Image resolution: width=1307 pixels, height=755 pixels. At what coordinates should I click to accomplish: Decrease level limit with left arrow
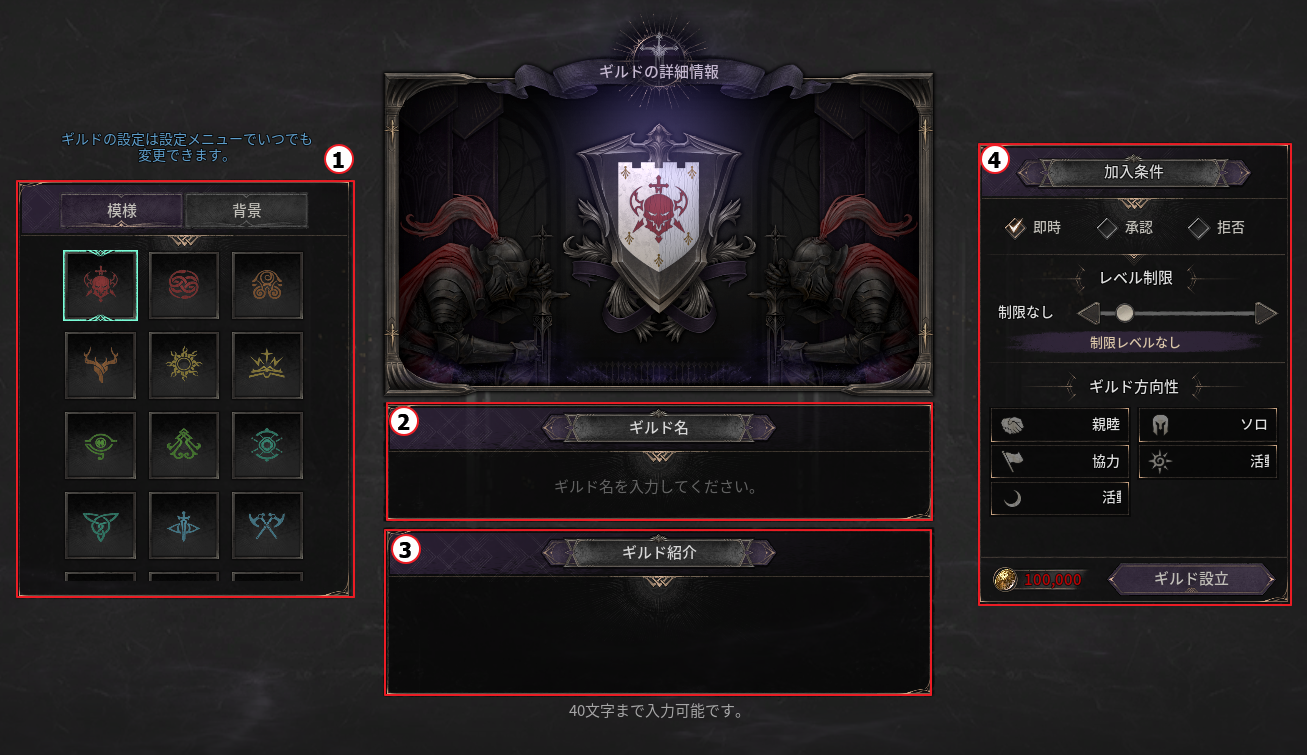pyautogui.click(x=1089, y=313)
